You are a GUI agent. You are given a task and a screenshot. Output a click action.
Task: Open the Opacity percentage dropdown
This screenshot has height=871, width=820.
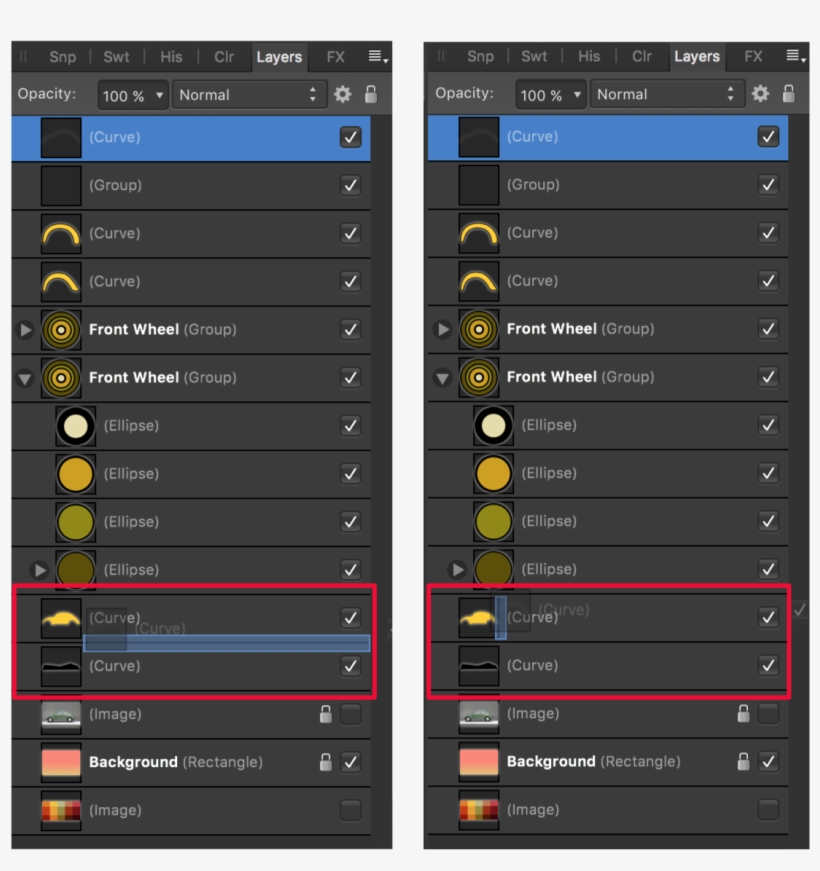click(x=131, y=94)
